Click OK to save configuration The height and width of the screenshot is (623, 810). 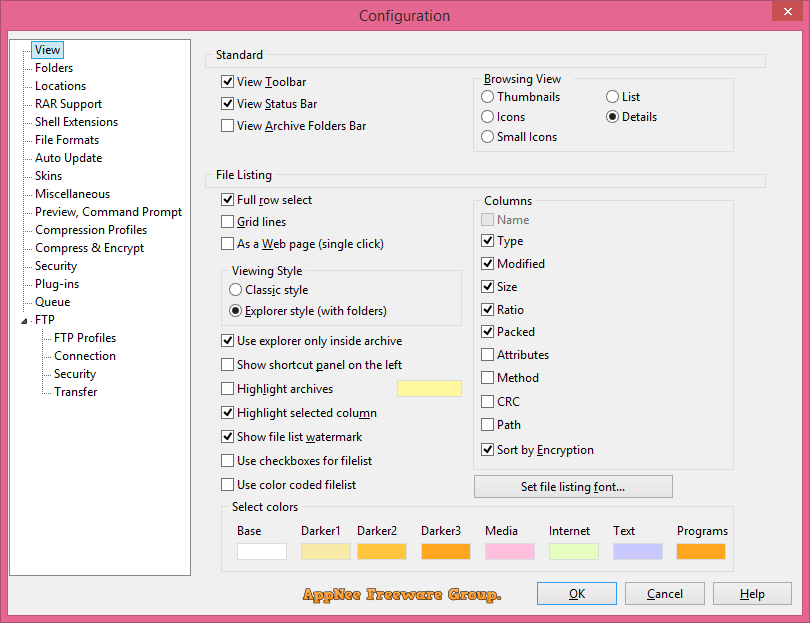click(577, 594)
